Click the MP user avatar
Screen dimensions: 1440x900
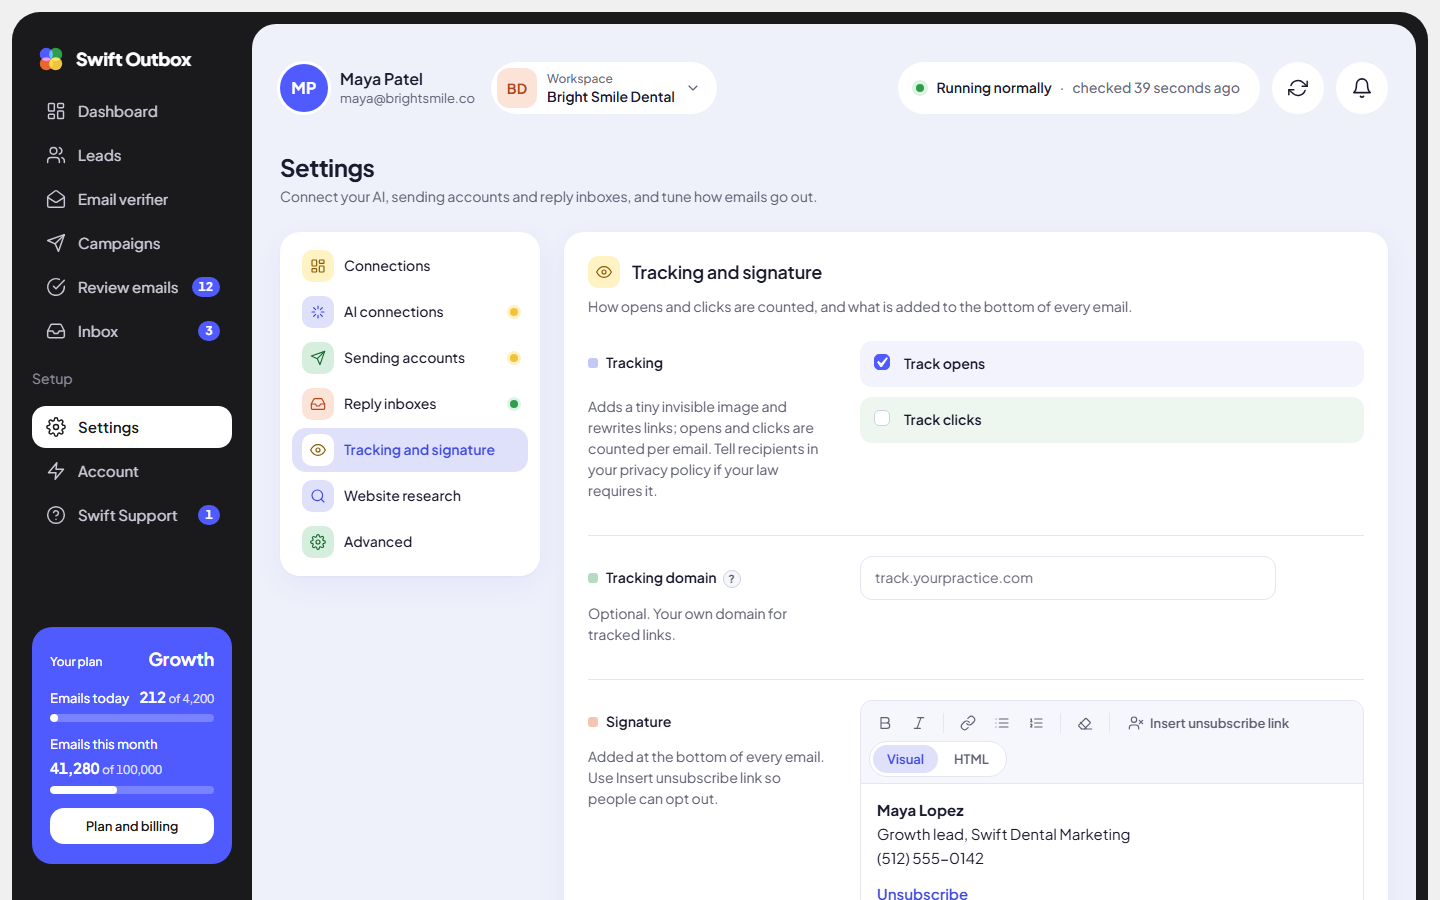(x=304, y=88)
